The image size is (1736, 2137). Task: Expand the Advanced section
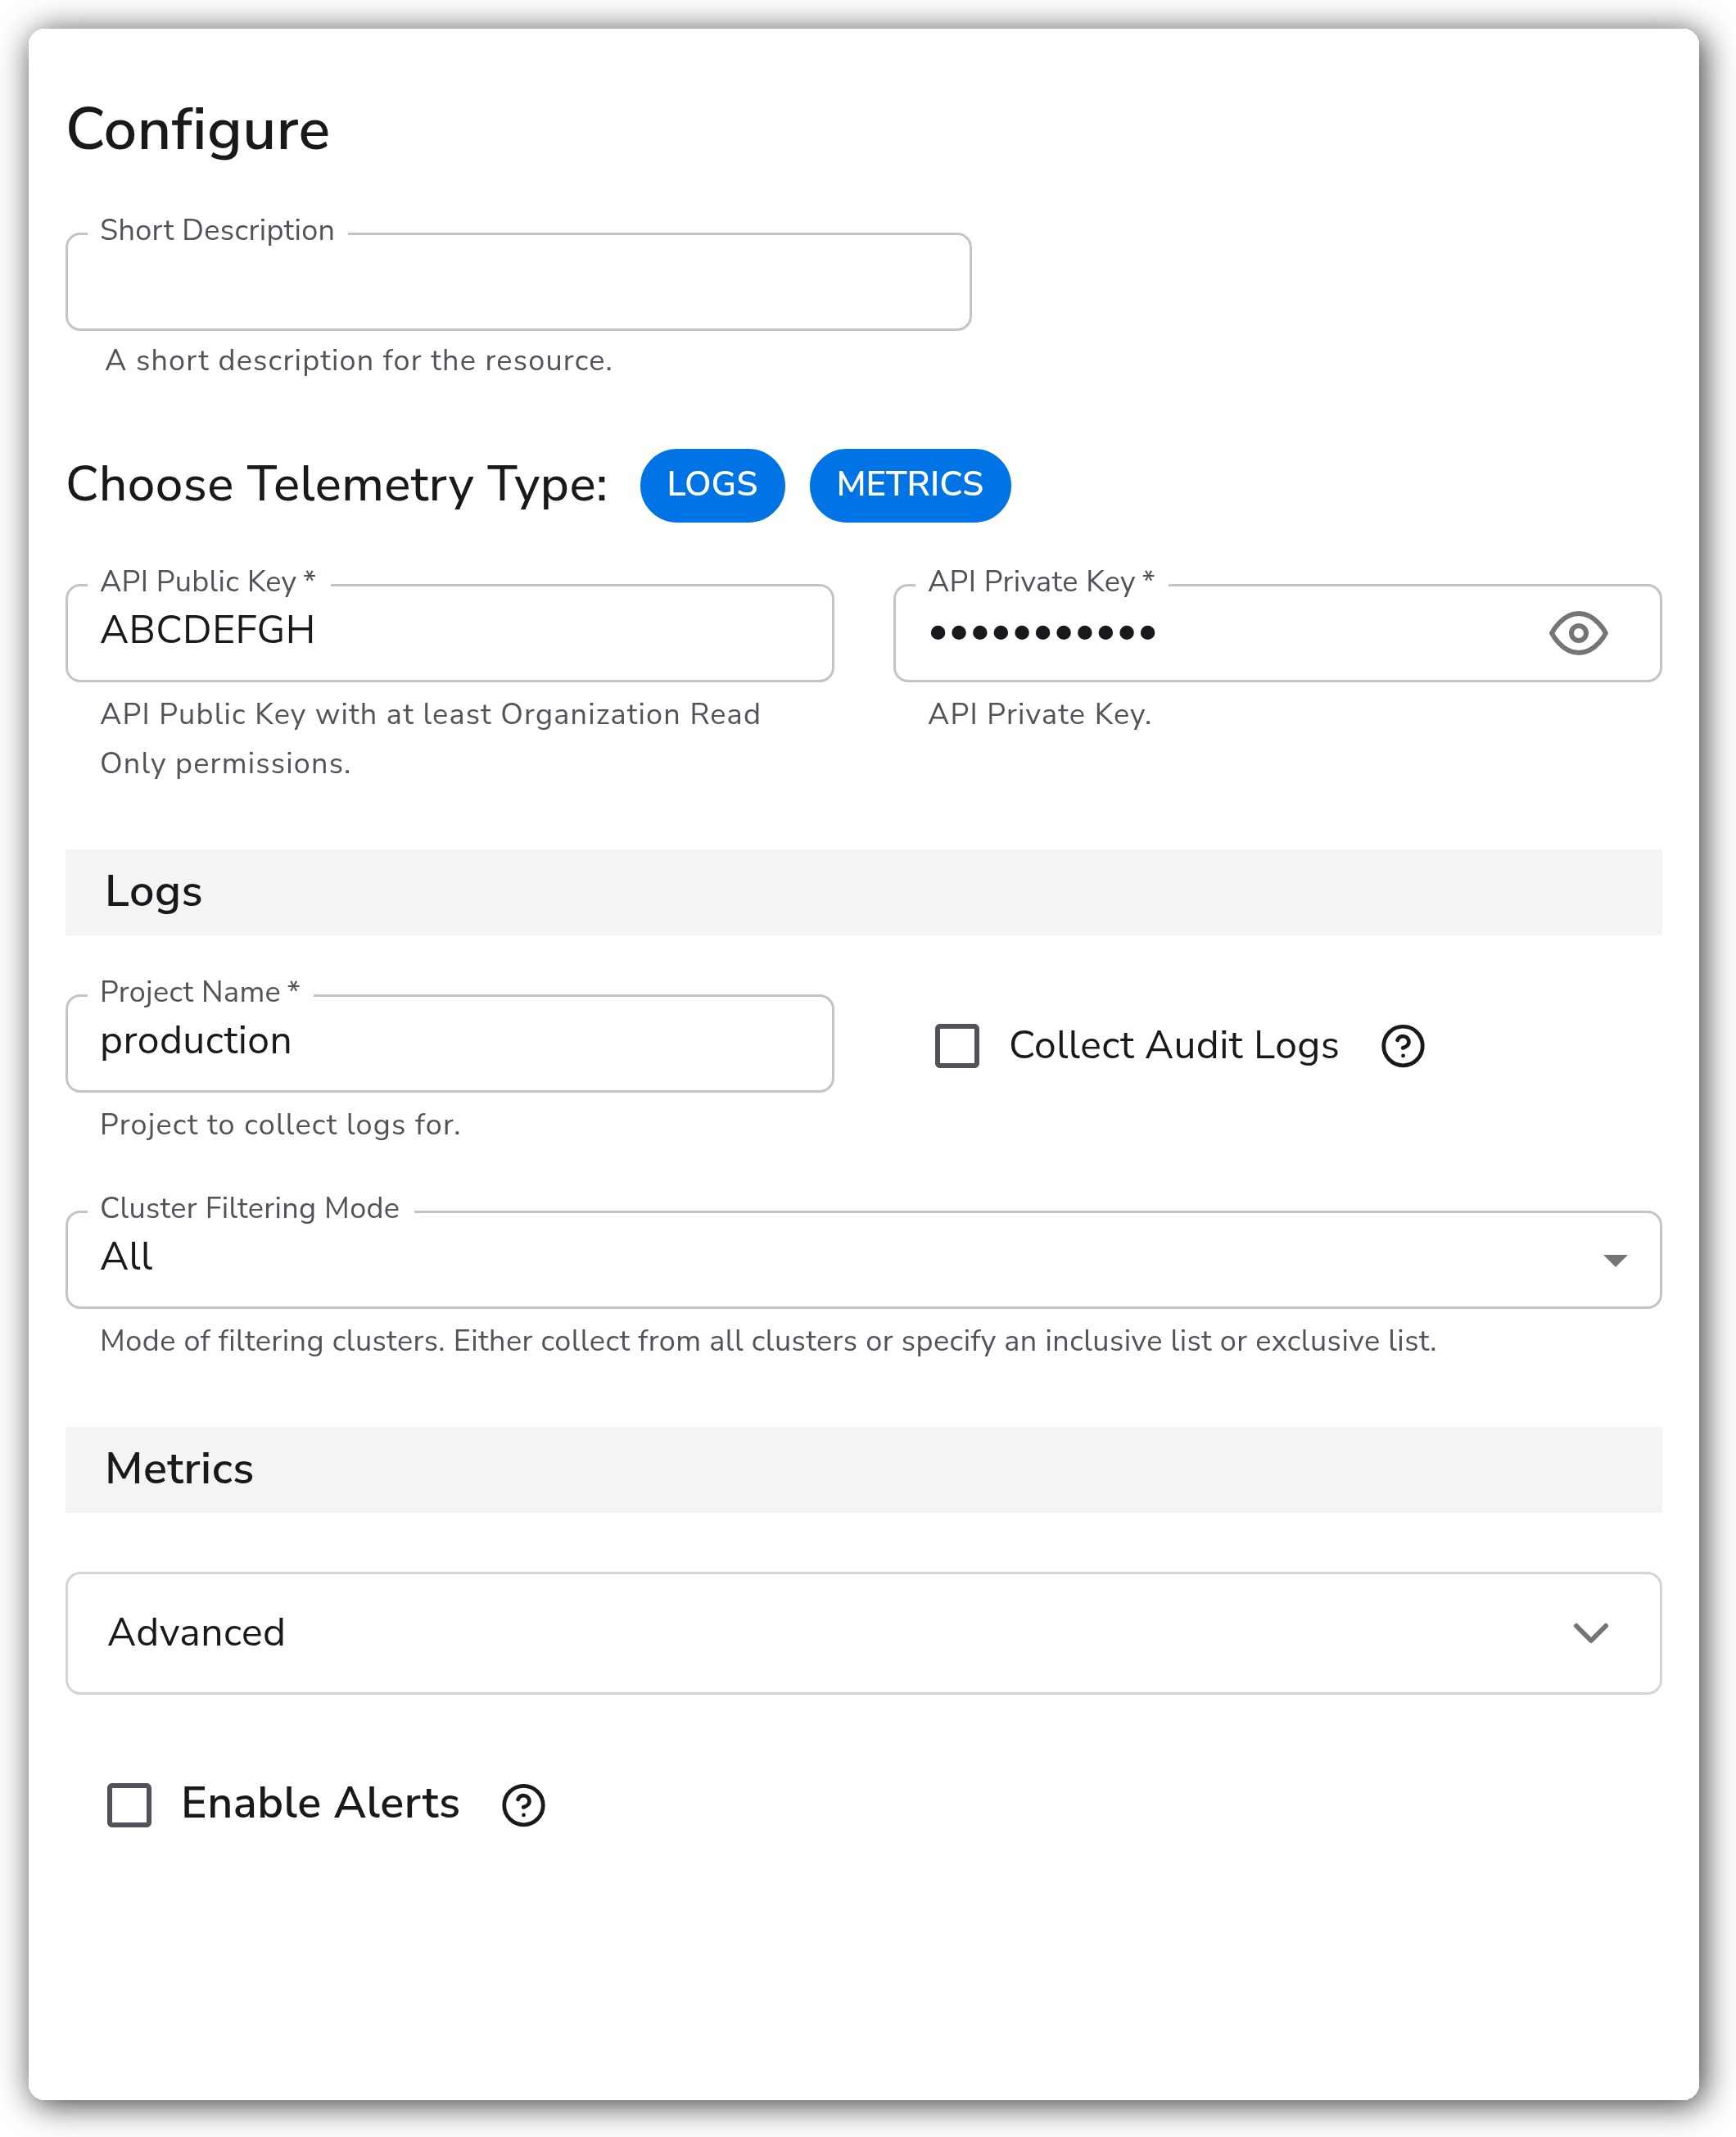point(864,1633)
